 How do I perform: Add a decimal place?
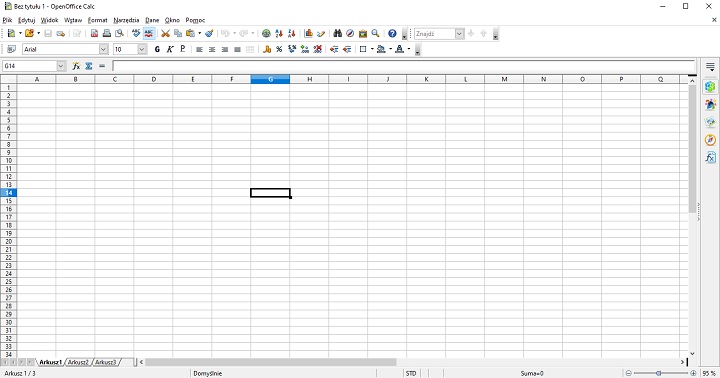click(x=305, y=49)
